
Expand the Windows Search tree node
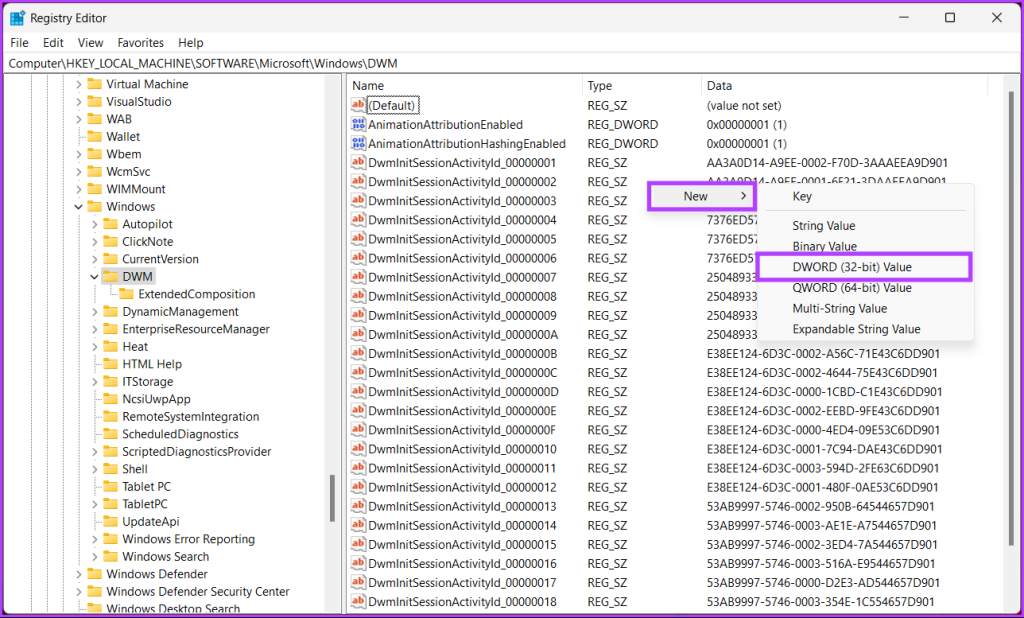point(95,557)
